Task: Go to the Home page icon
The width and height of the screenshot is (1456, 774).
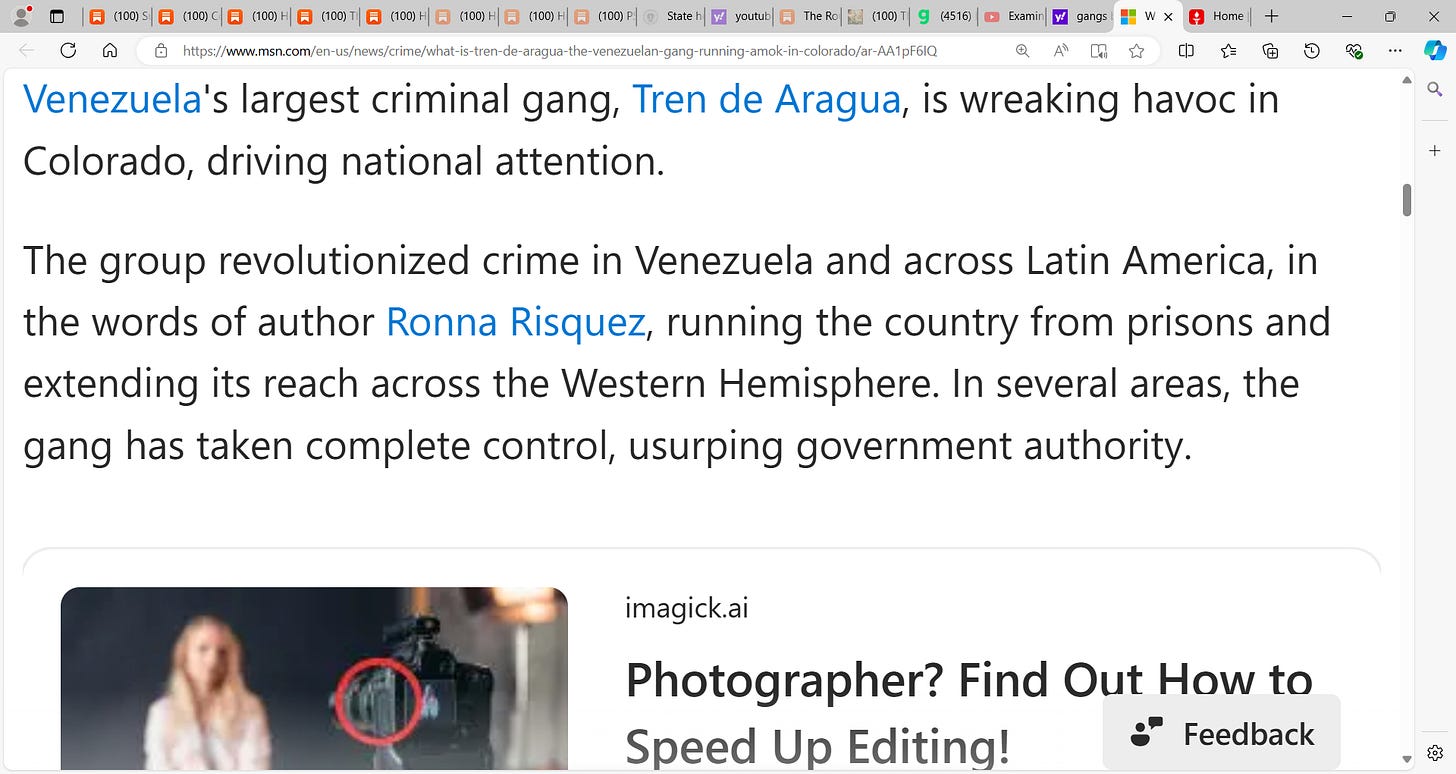Action: (x=110, y=51)
